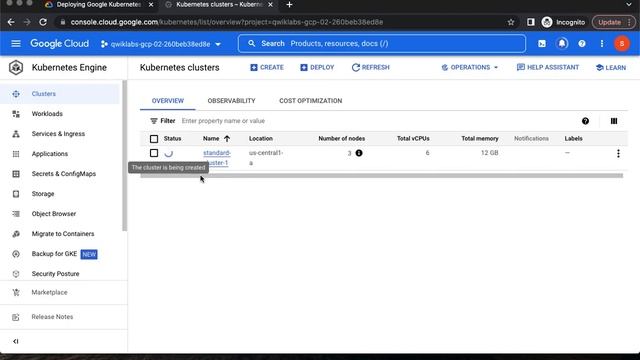The width and height of the screenshot is (640, 360).
Task: Click the Release Notes icon
Action: [16, 317]
